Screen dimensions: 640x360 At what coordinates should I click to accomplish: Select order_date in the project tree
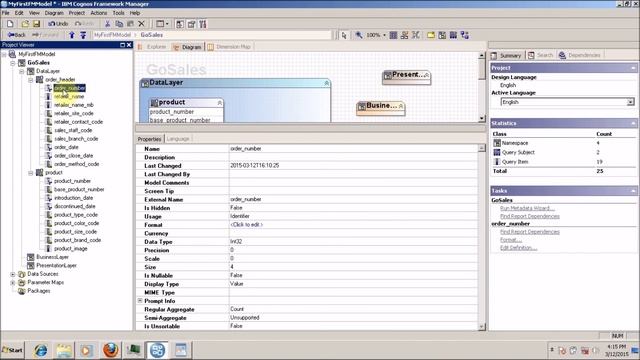pyautogui.click(x=66, y=147)
